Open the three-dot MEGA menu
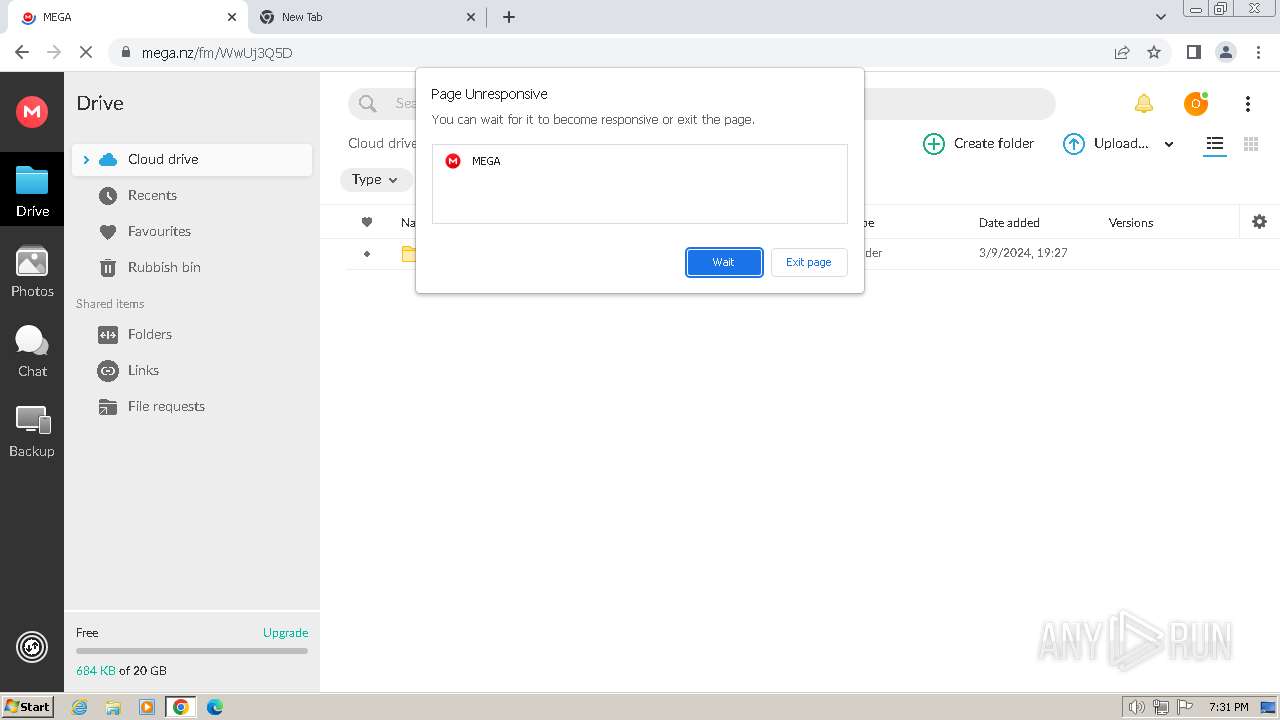Viewport: 1280px width, 720px height. (x=1248, y=103)
